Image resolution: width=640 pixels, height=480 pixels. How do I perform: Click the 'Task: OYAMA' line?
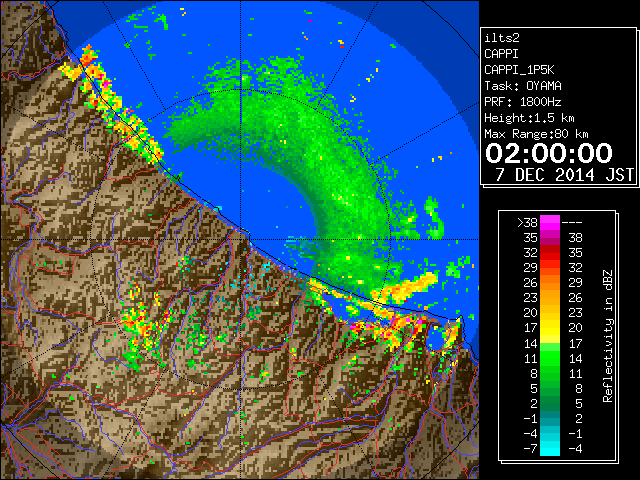(x=523, y=86)
